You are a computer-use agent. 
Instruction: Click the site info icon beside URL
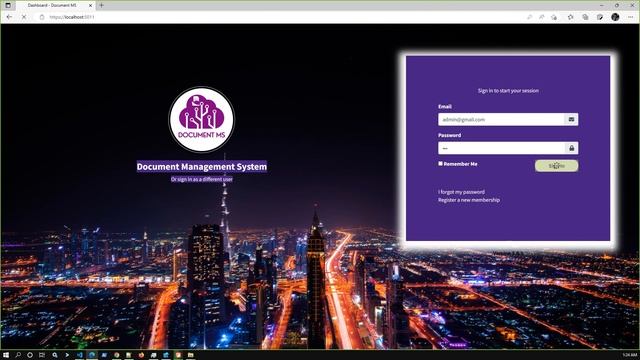[x=42, y=17]
